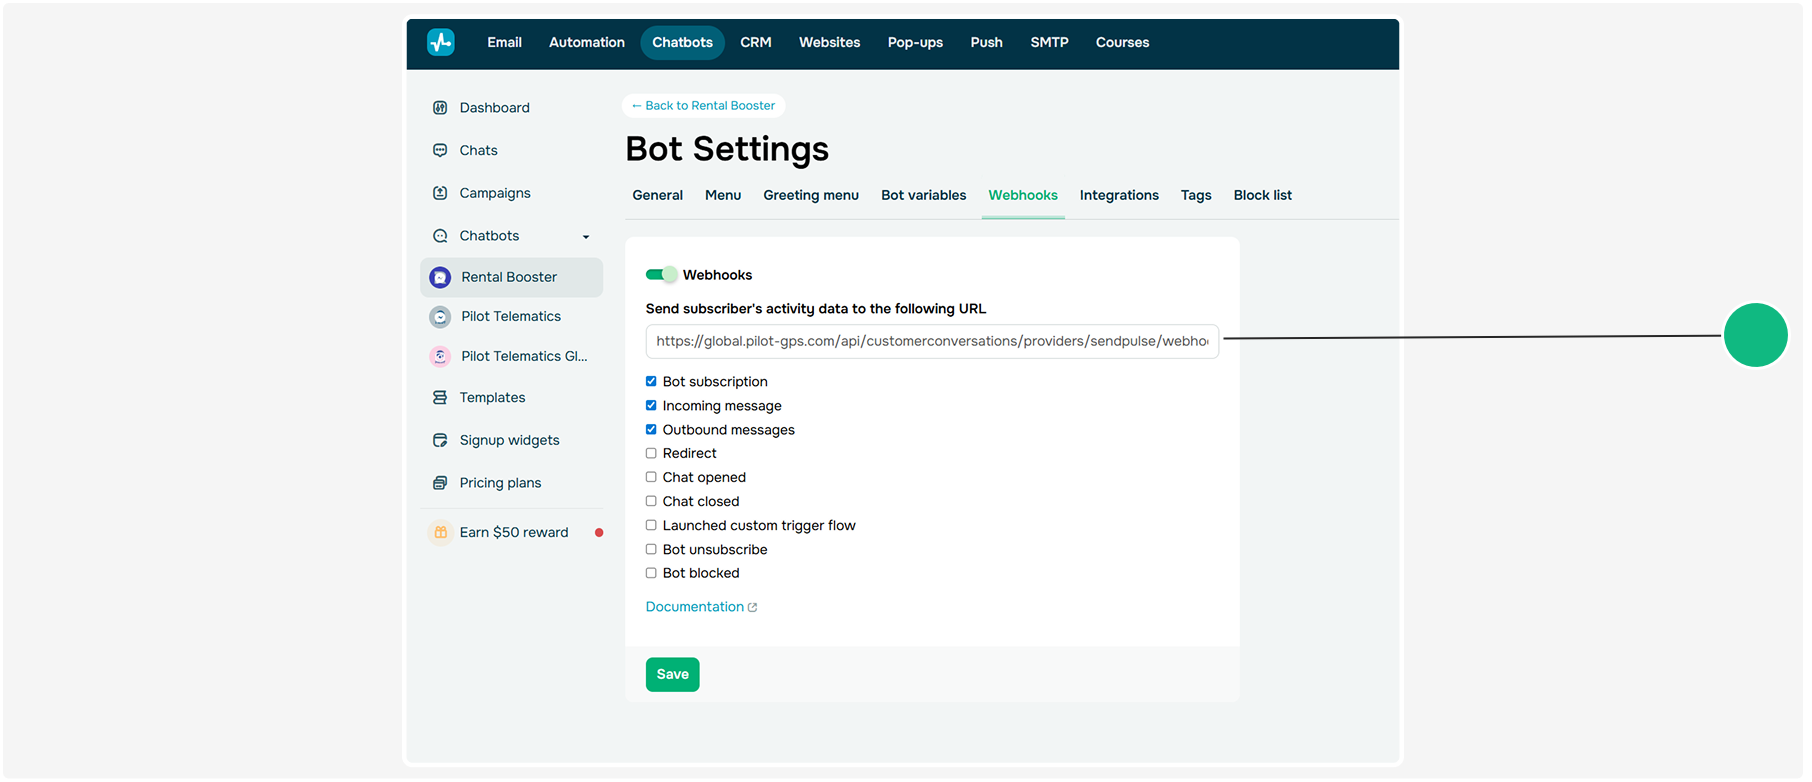Viewport: 1812px width, 782px height.
Task: Enable the Chat opened checkbox
Action: coord(651,477)
